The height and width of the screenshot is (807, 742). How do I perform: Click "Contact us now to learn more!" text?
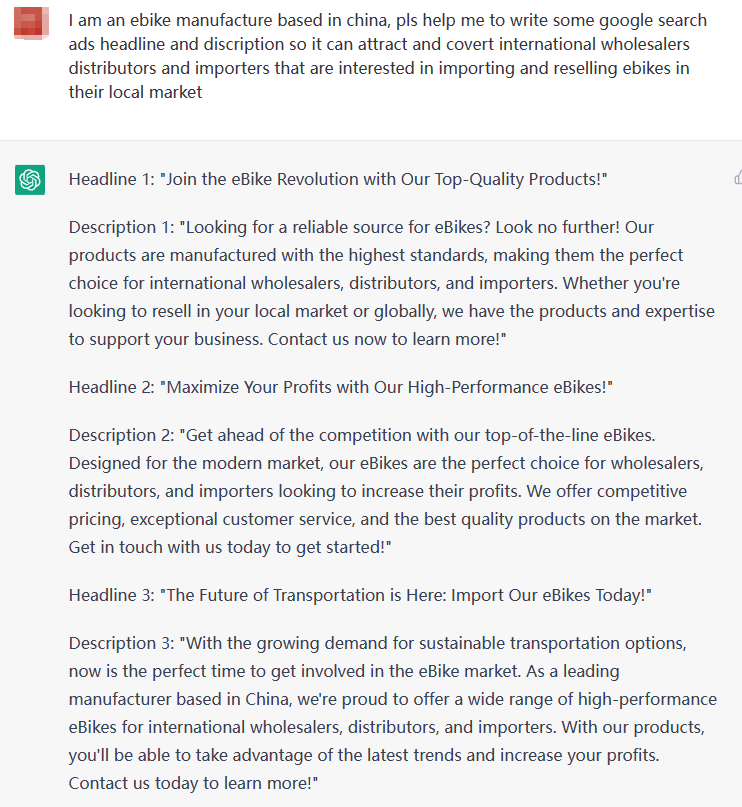point(387,339)
